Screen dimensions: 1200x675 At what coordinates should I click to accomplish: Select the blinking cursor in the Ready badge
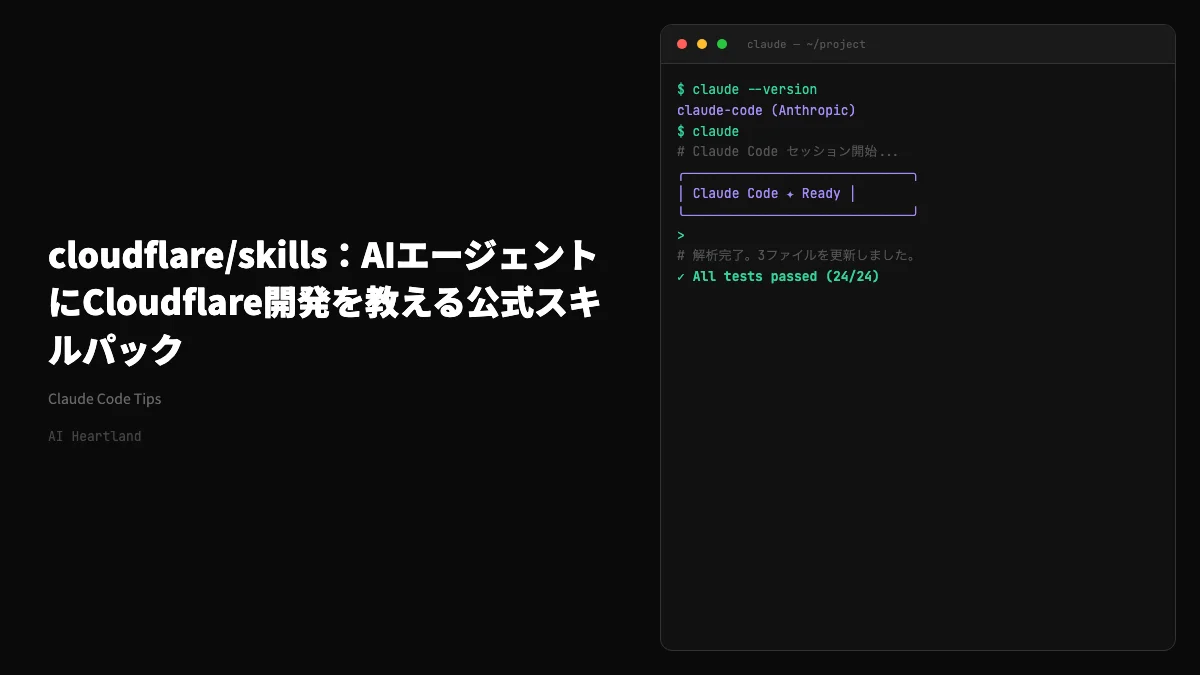pyautogui.click(x=852, y=193)
